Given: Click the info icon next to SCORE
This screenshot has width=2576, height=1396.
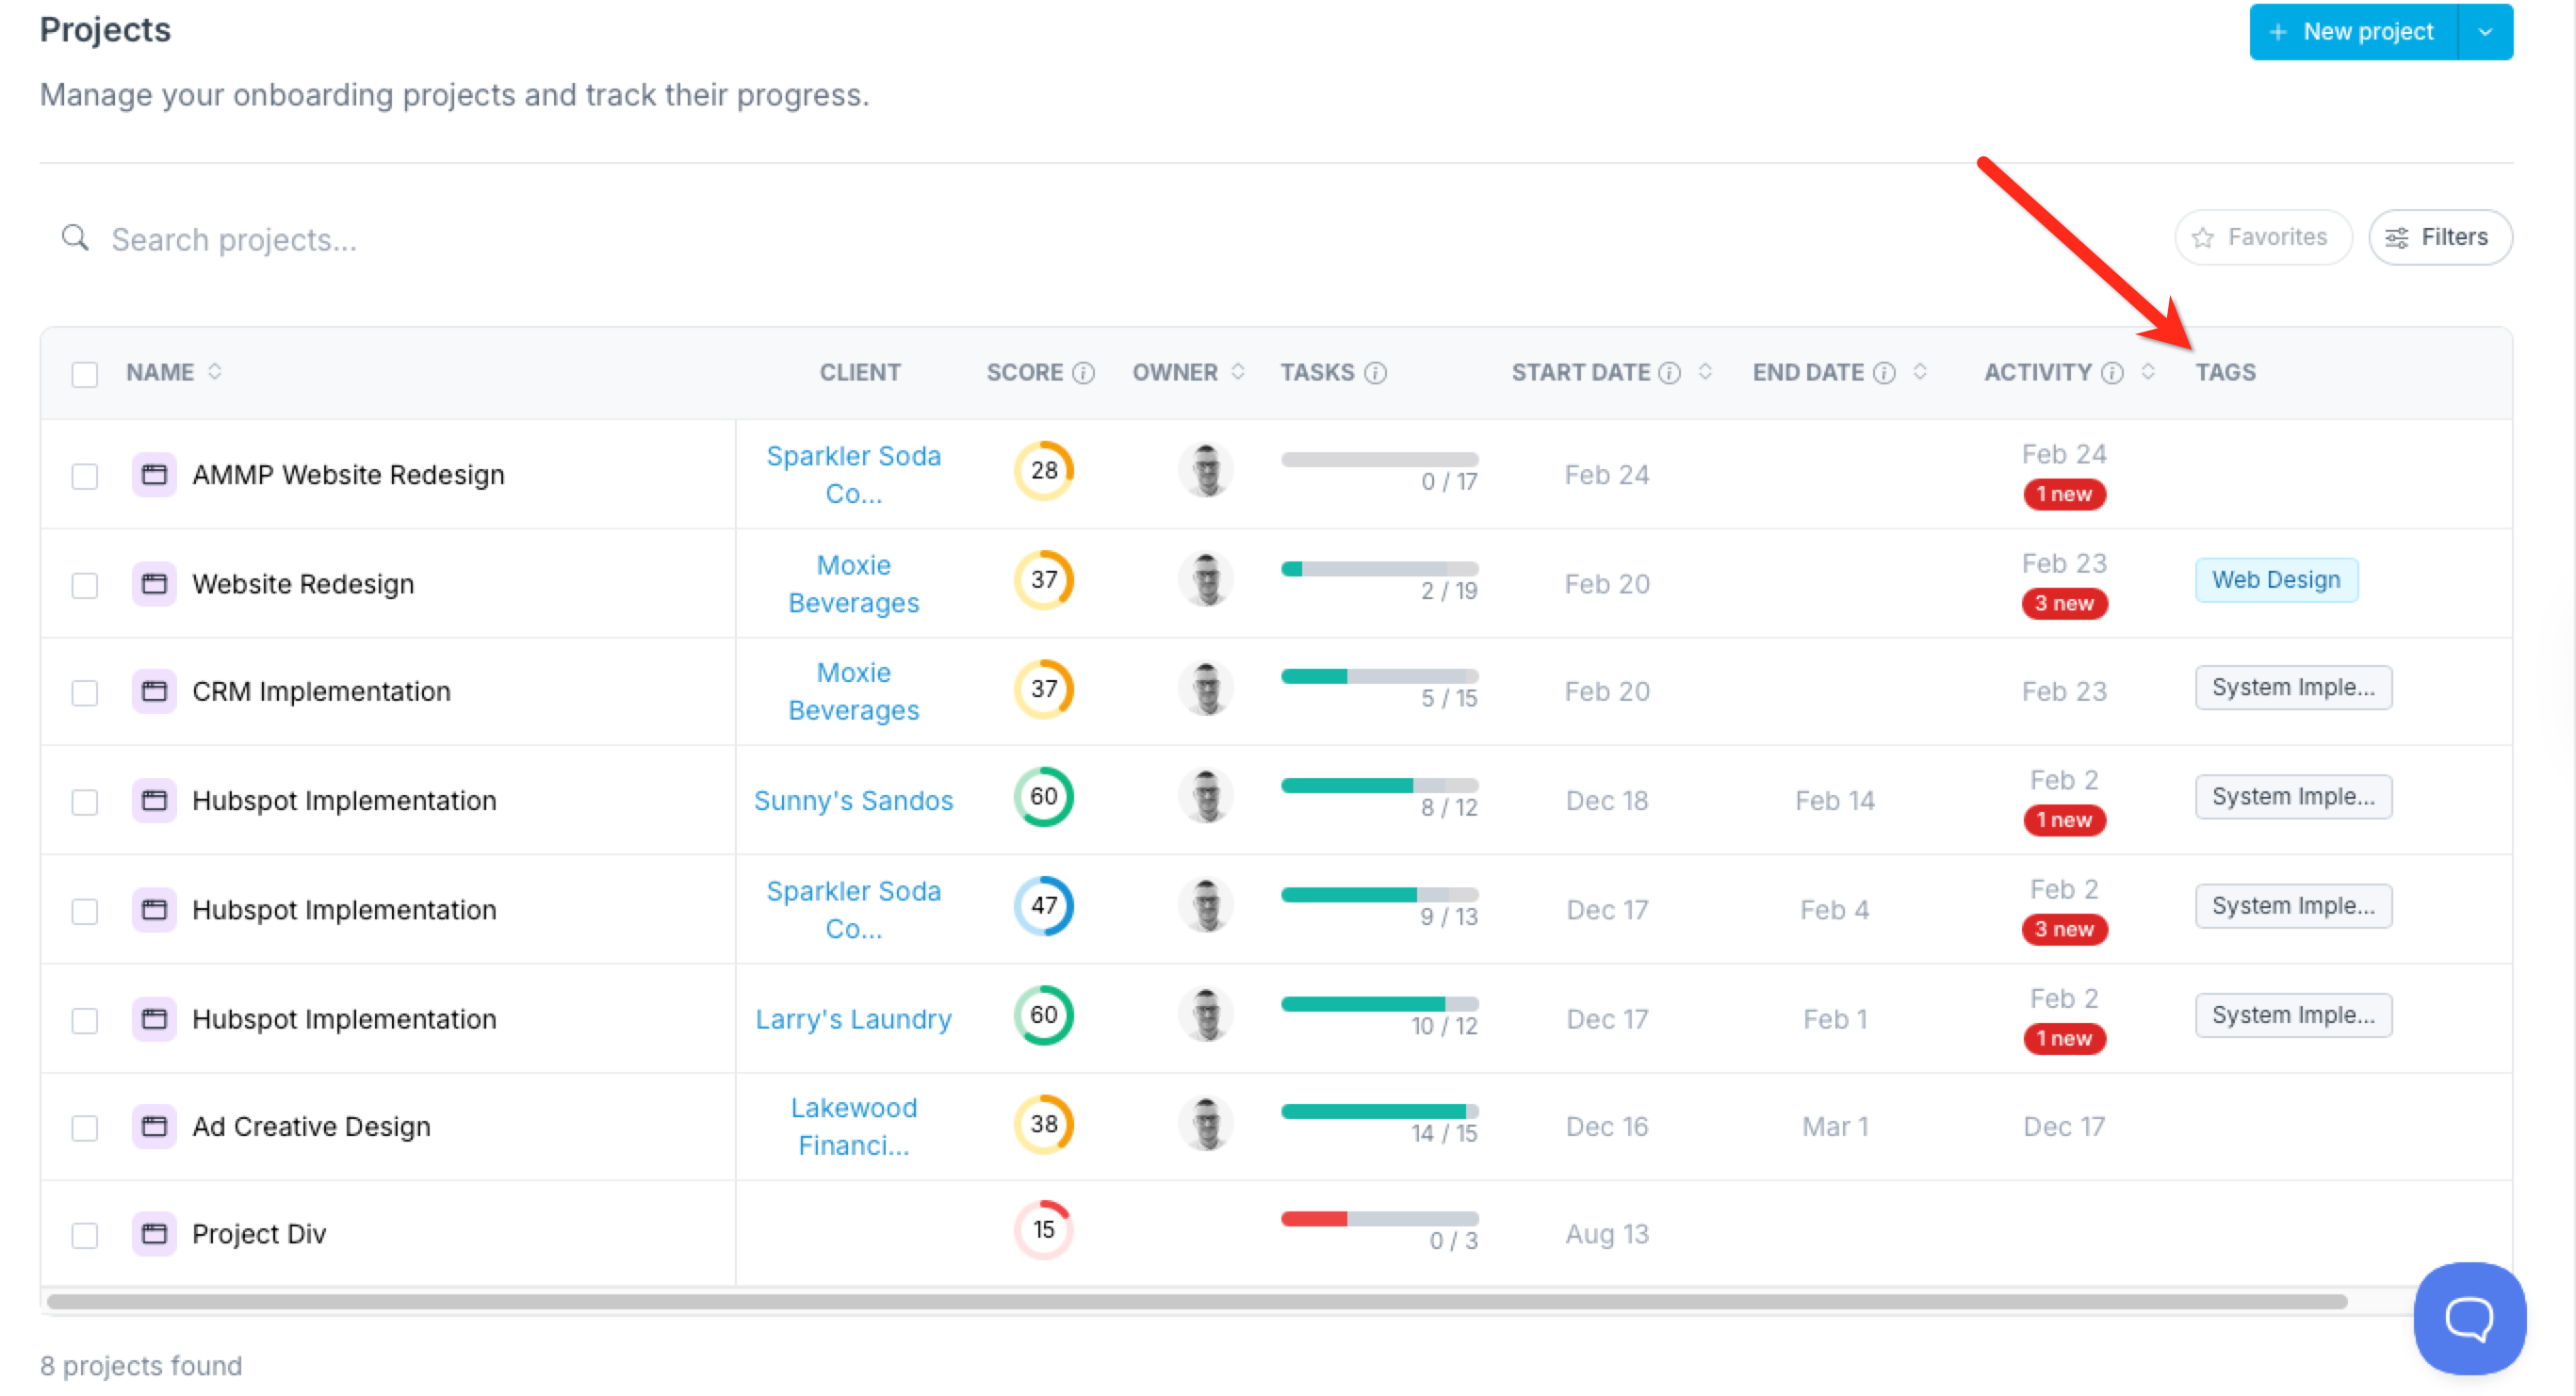Looking at the screenshot, I should point(1083,373).
